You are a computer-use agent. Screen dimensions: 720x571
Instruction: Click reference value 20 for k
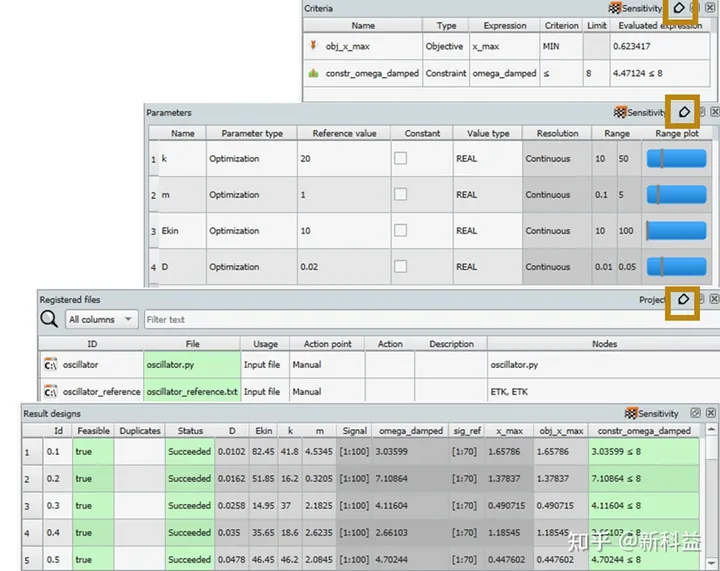(344, 158)
